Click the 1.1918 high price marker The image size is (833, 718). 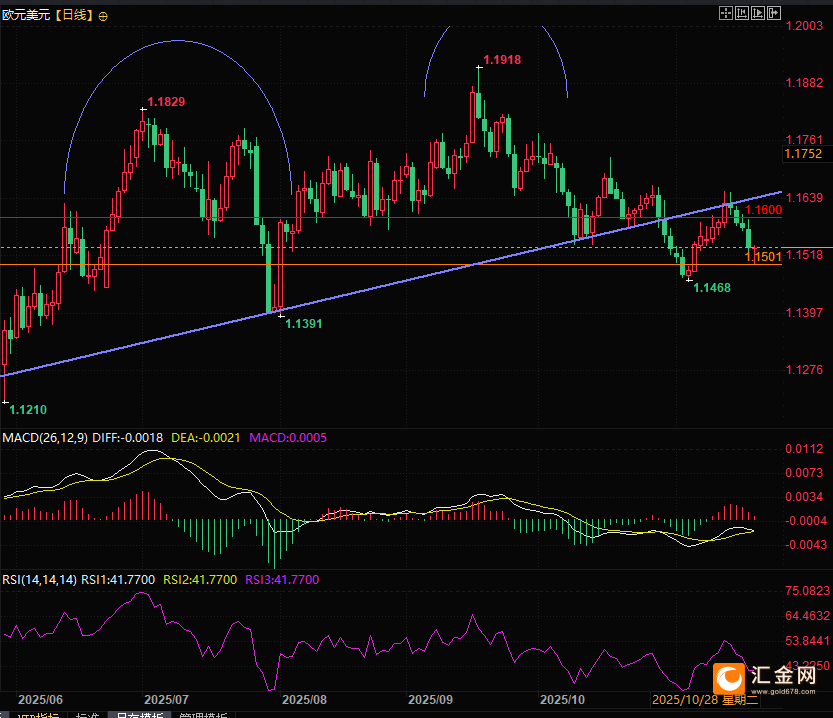coord(502,60)
